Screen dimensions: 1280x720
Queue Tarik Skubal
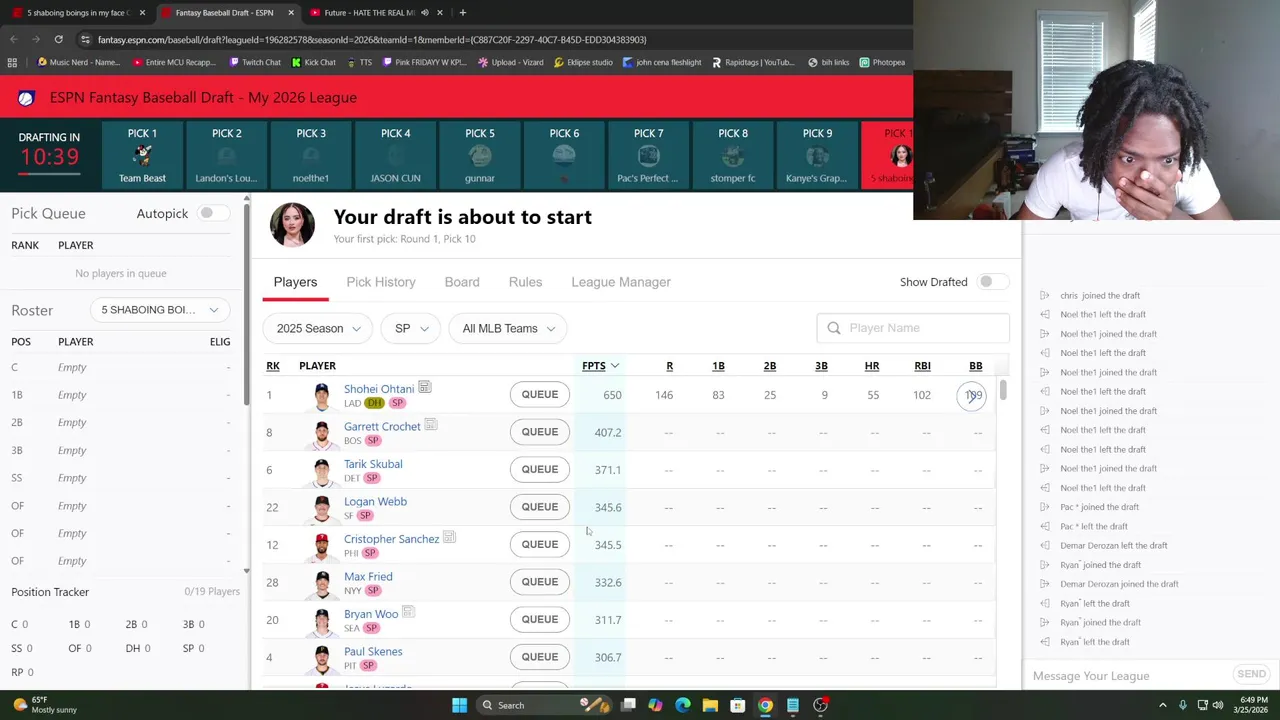(x=539, y=469)
